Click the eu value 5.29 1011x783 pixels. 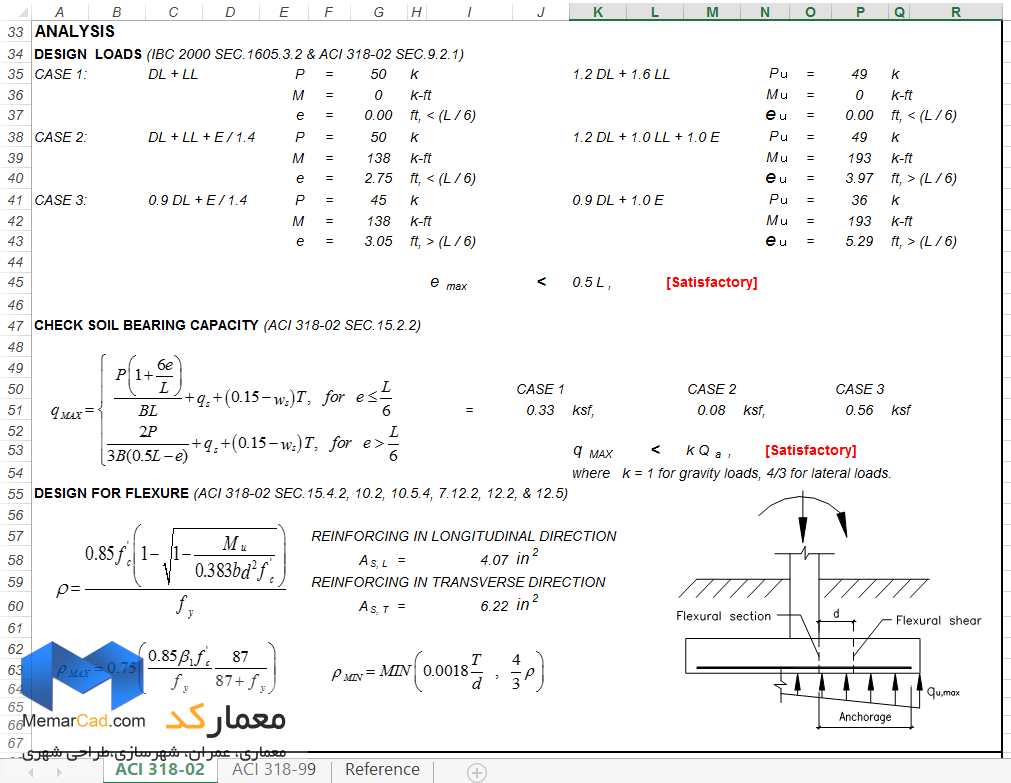(x=859, y=242)
